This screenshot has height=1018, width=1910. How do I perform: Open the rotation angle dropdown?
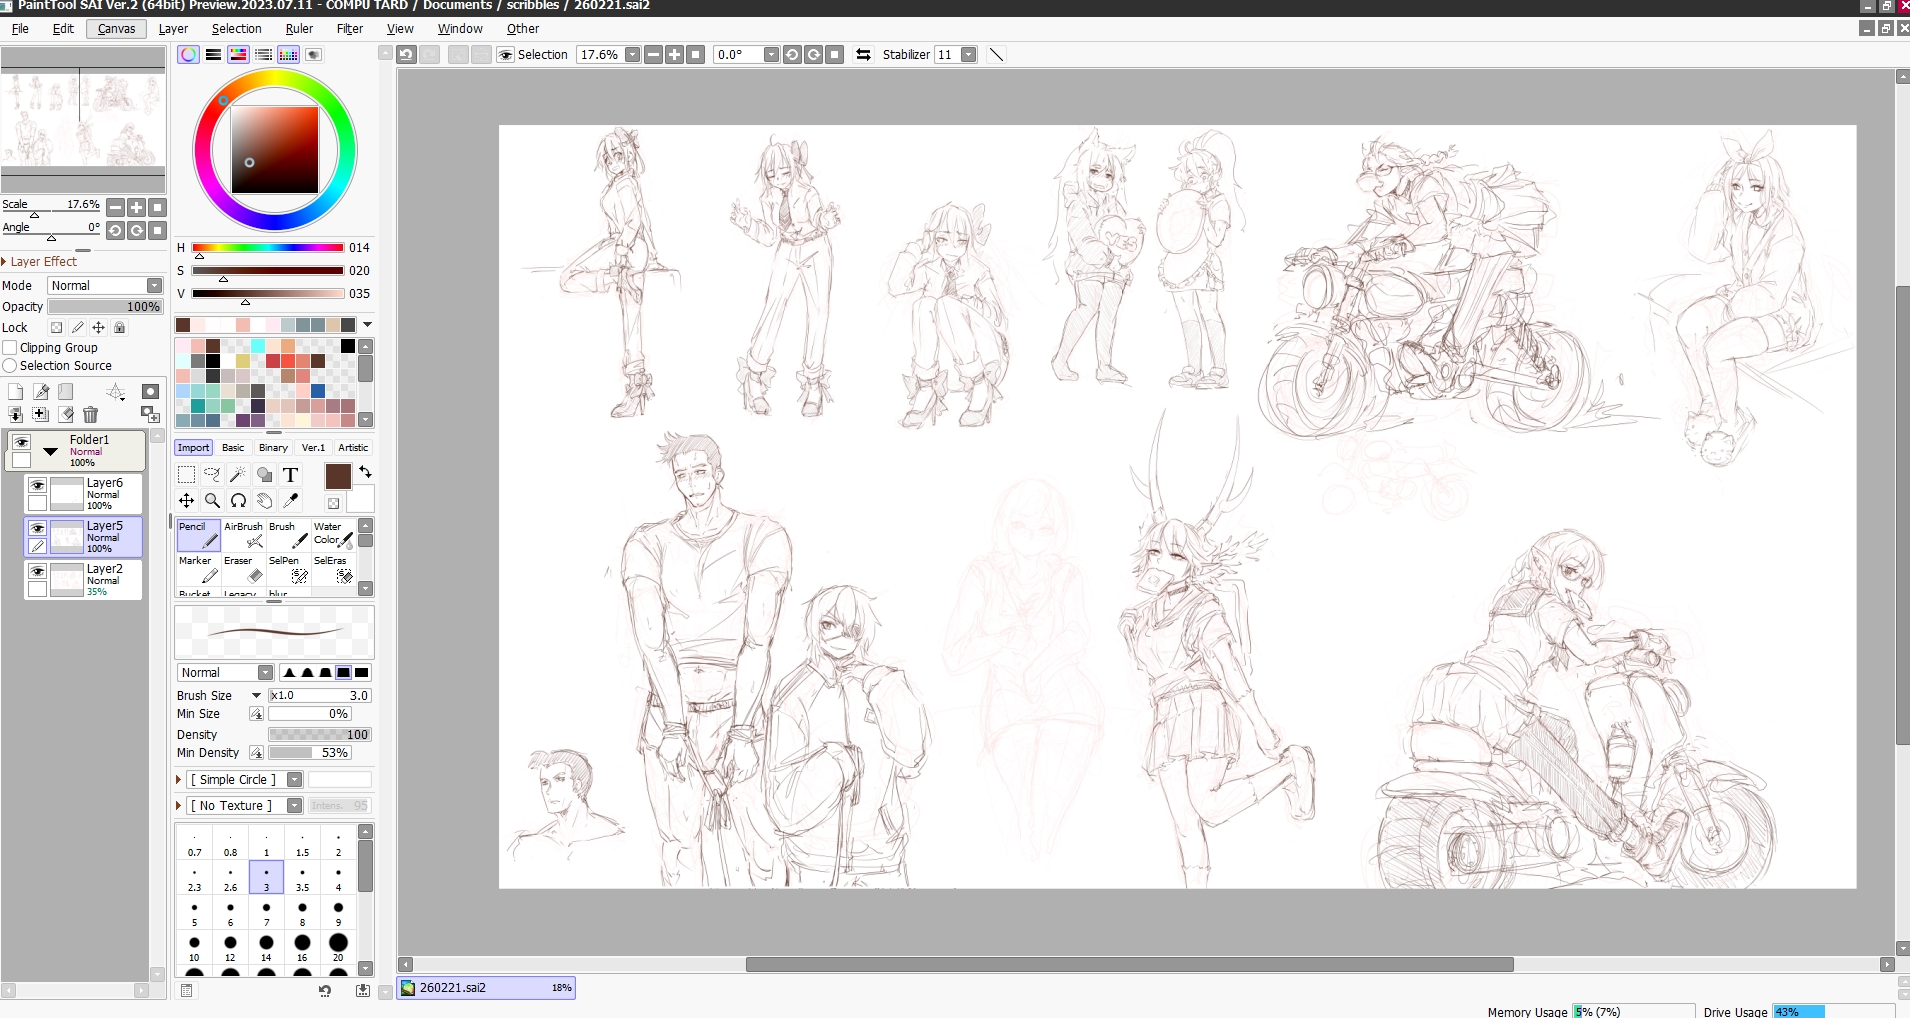771,55
